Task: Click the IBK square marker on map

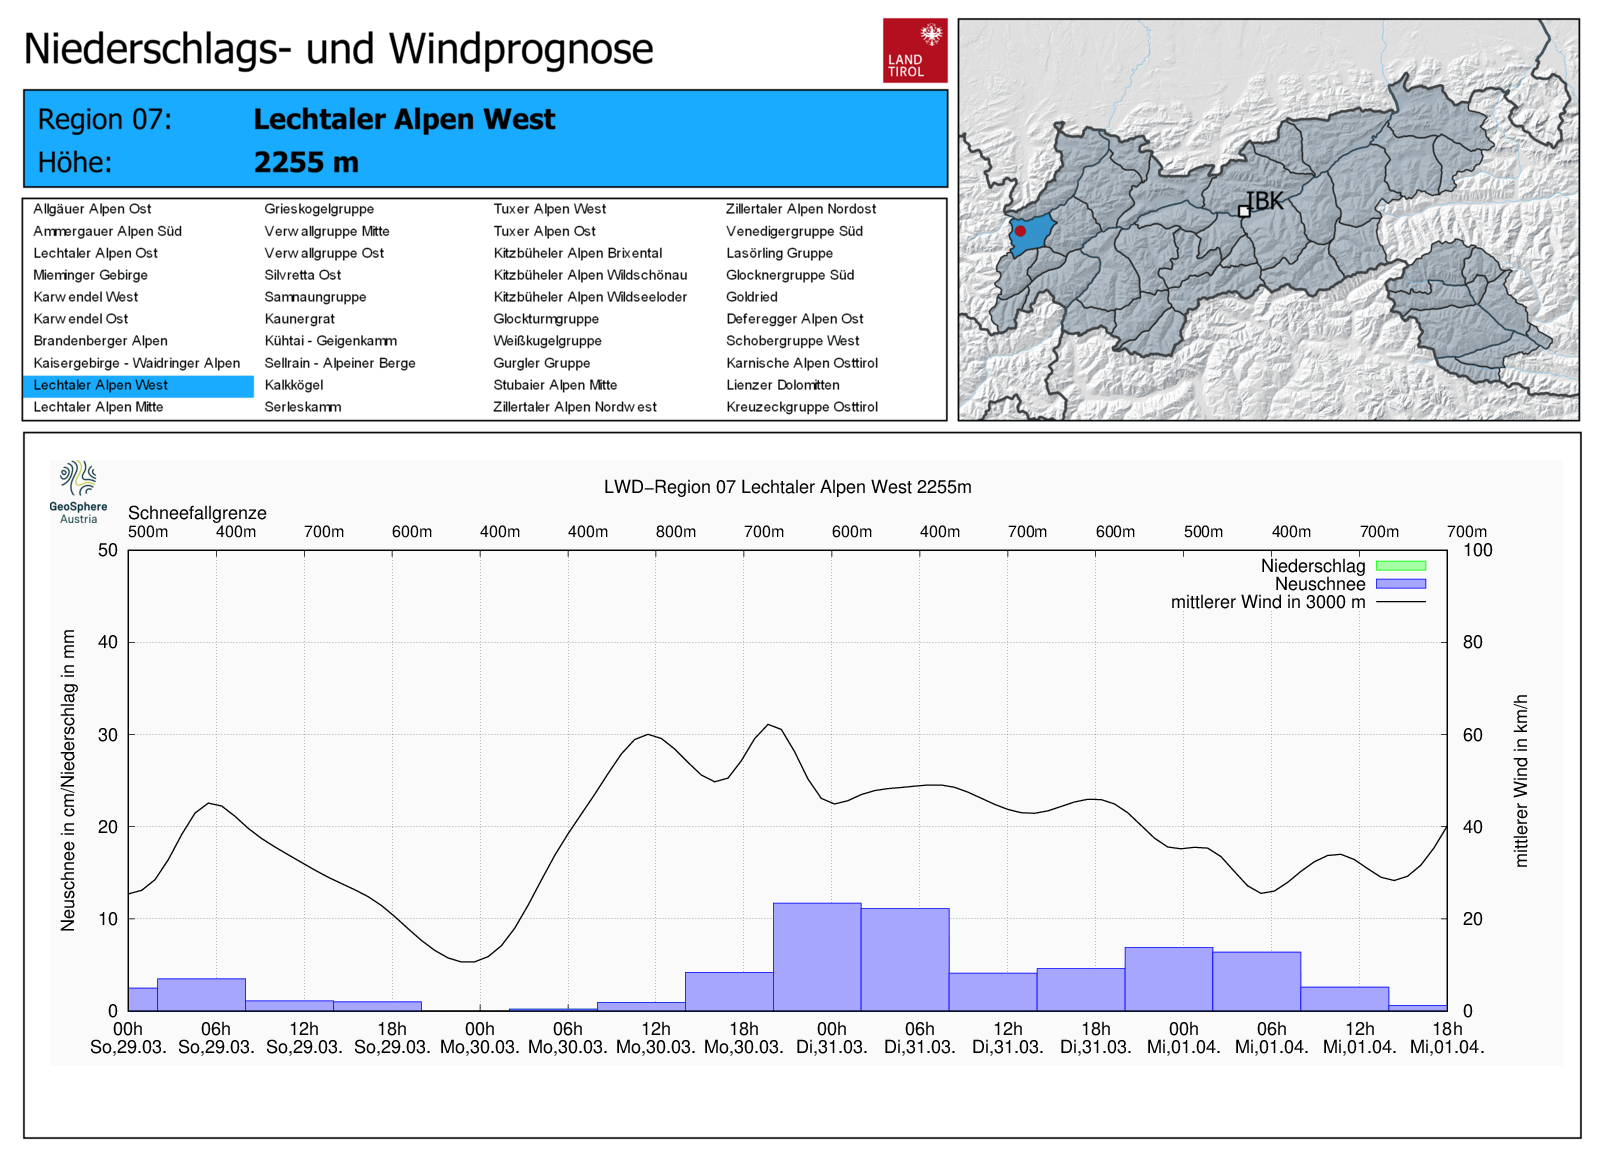Action: (x=1244, y=211)
